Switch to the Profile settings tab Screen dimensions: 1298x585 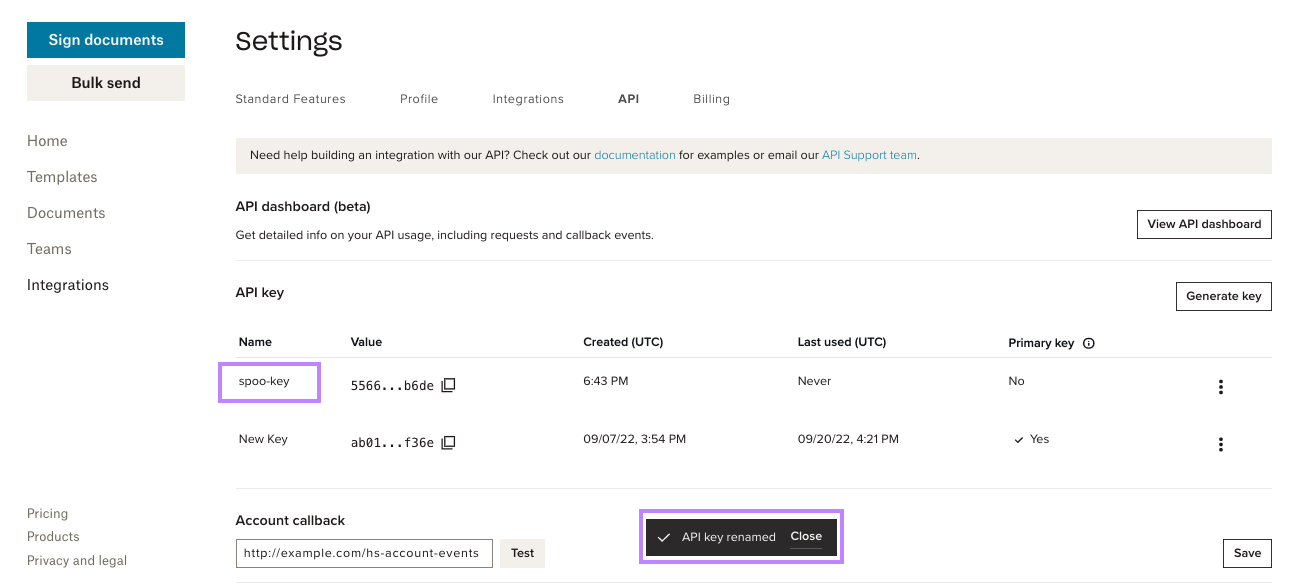419,98
